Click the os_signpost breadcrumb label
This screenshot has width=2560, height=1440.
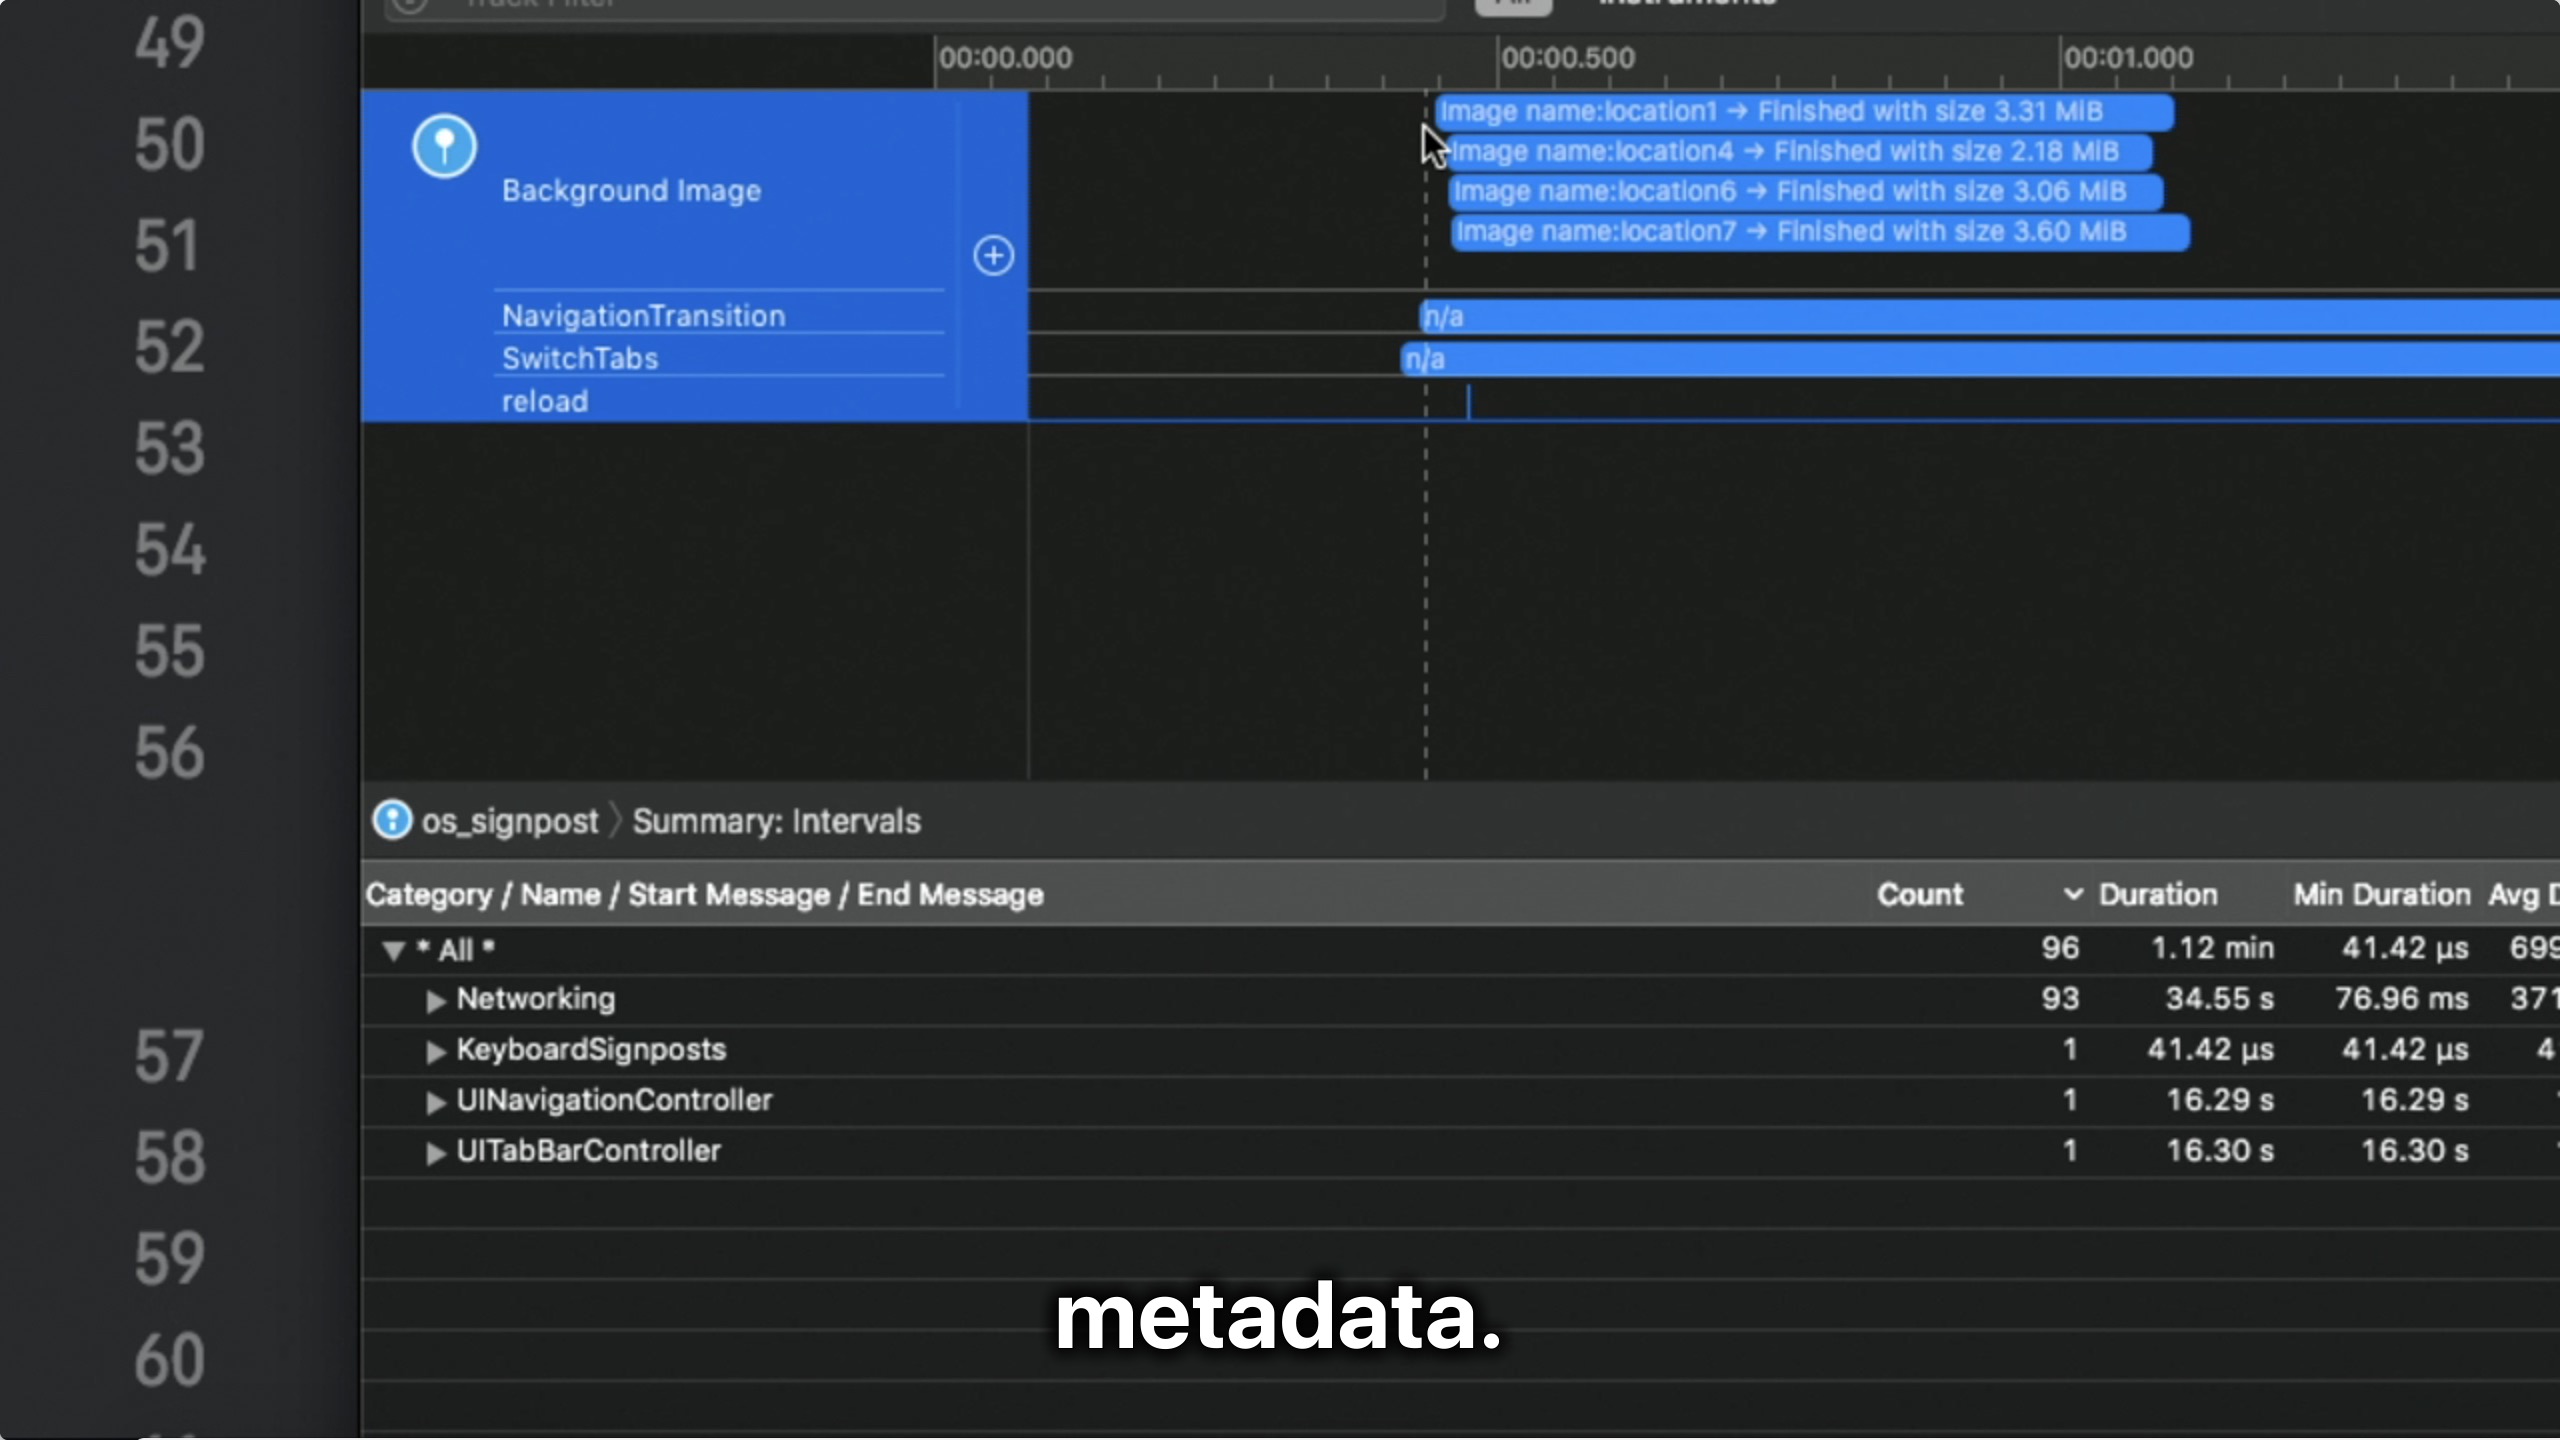click(509, 821)
